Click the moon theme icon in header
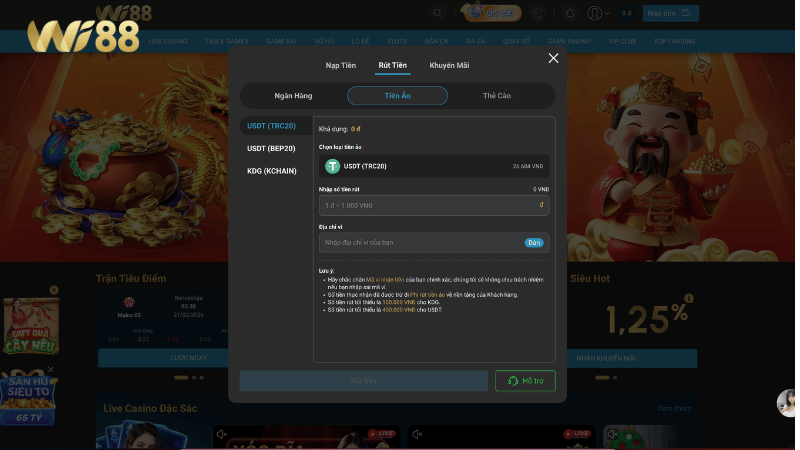 (x=538, y=13)
